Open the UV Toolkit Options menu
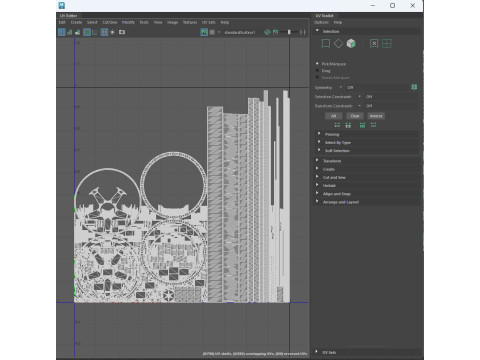The width and height of the screenshot is (480, 360). (x=322, y=22)
